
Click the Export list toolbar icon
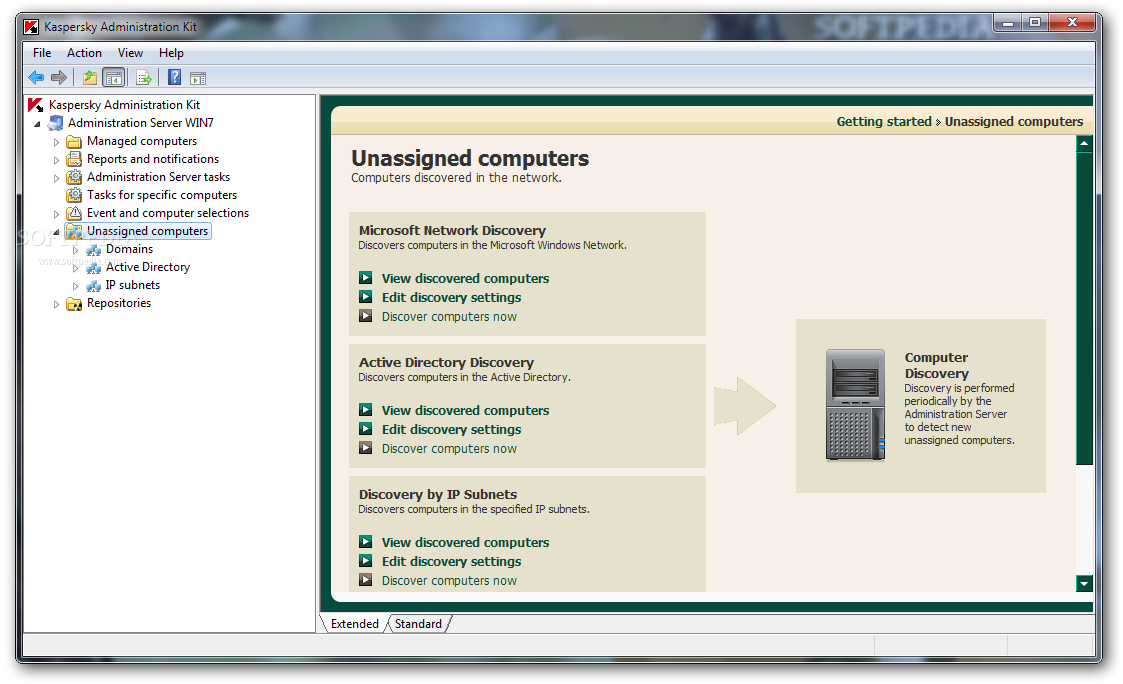click(x=144, y=77)
